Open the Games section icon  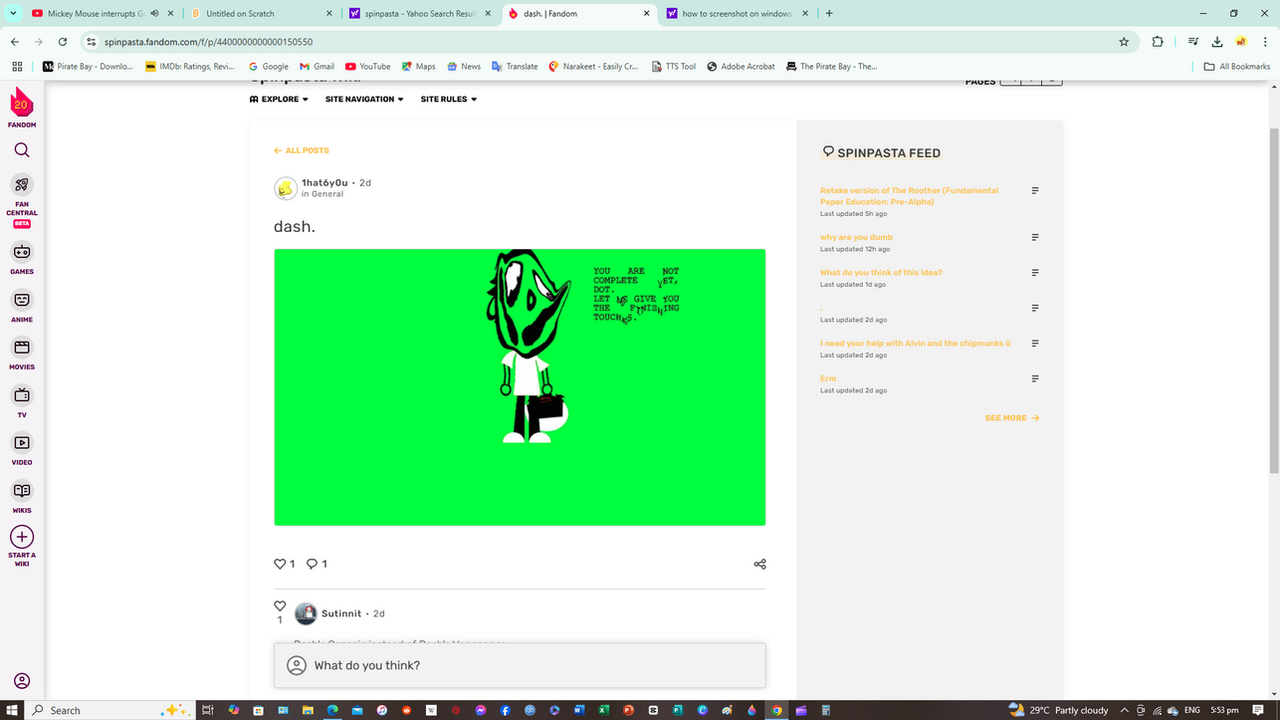point(22,252)
